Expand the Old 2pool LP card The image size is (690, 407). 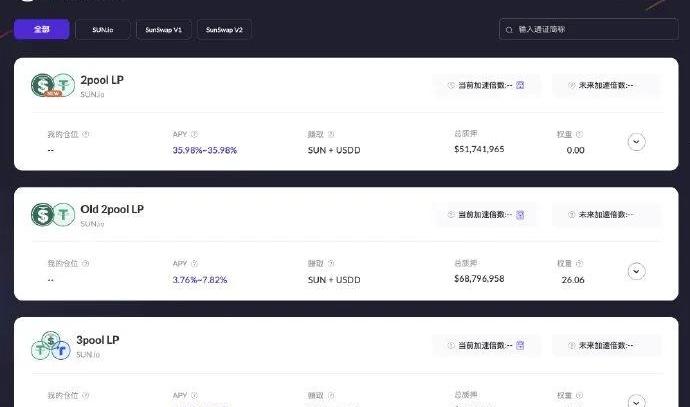(636, 271)
